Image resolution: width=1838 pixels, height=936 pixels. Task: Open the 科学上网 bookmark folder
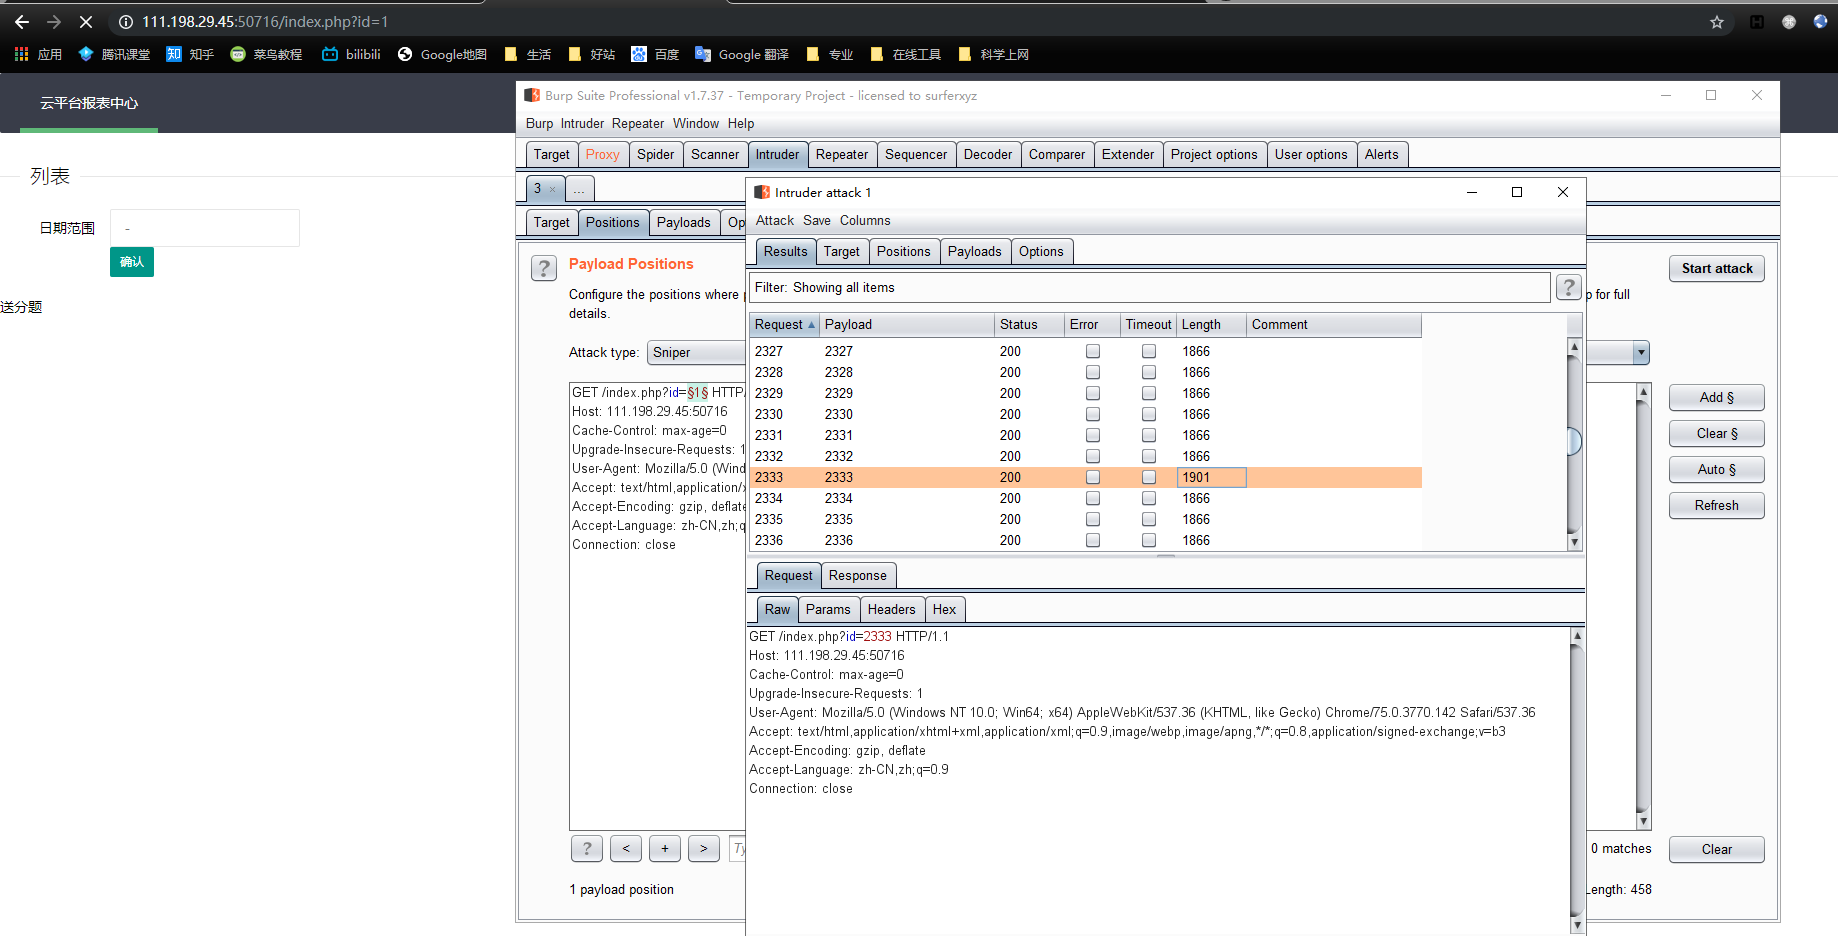[994, 54]
